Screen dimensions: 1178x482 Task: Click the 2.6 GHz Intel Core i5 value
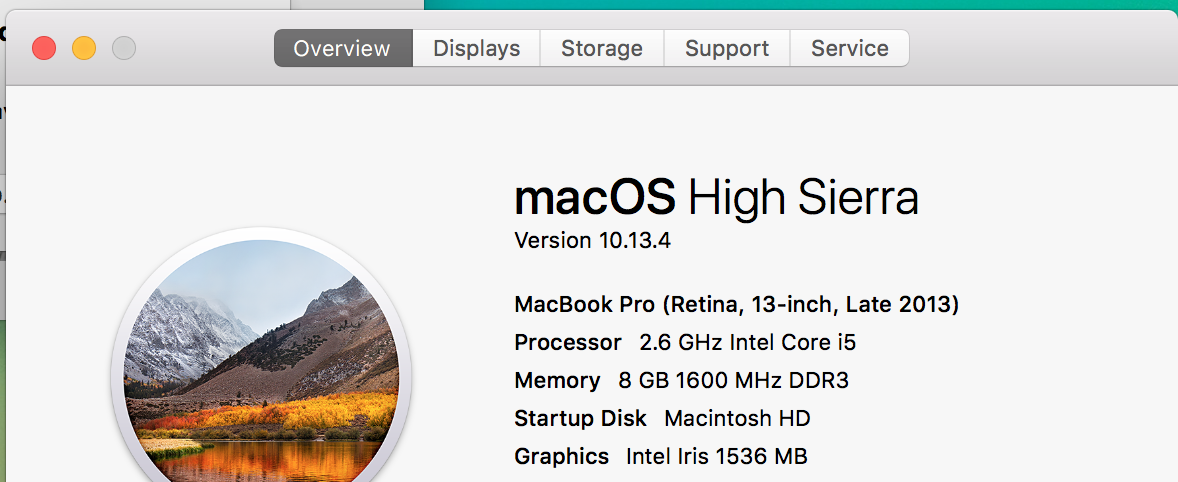(x=748, y=343)
